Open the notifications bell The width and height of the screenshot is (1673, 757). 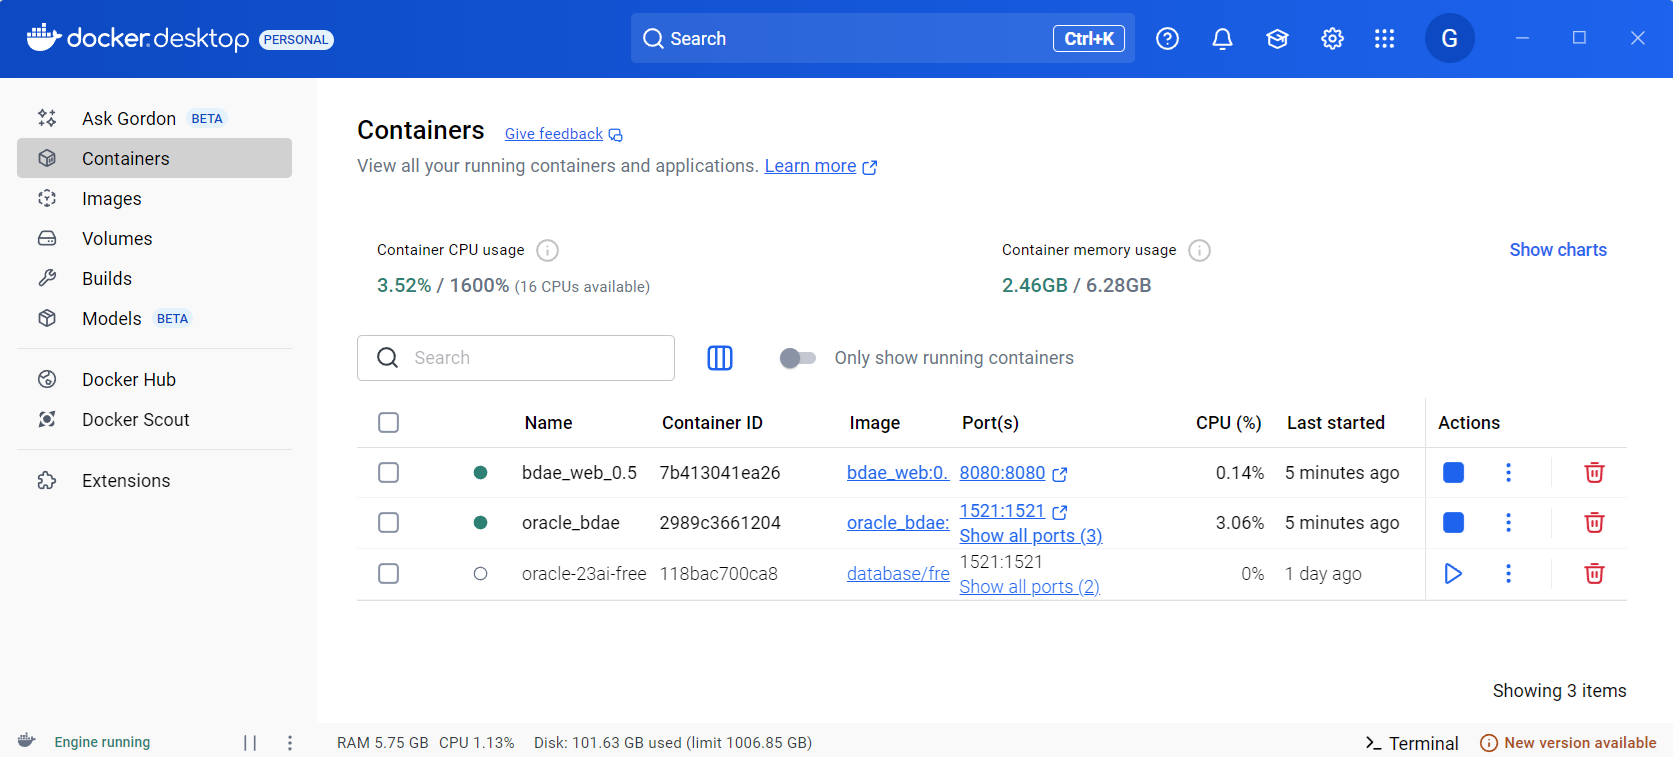pos(1222,39)
